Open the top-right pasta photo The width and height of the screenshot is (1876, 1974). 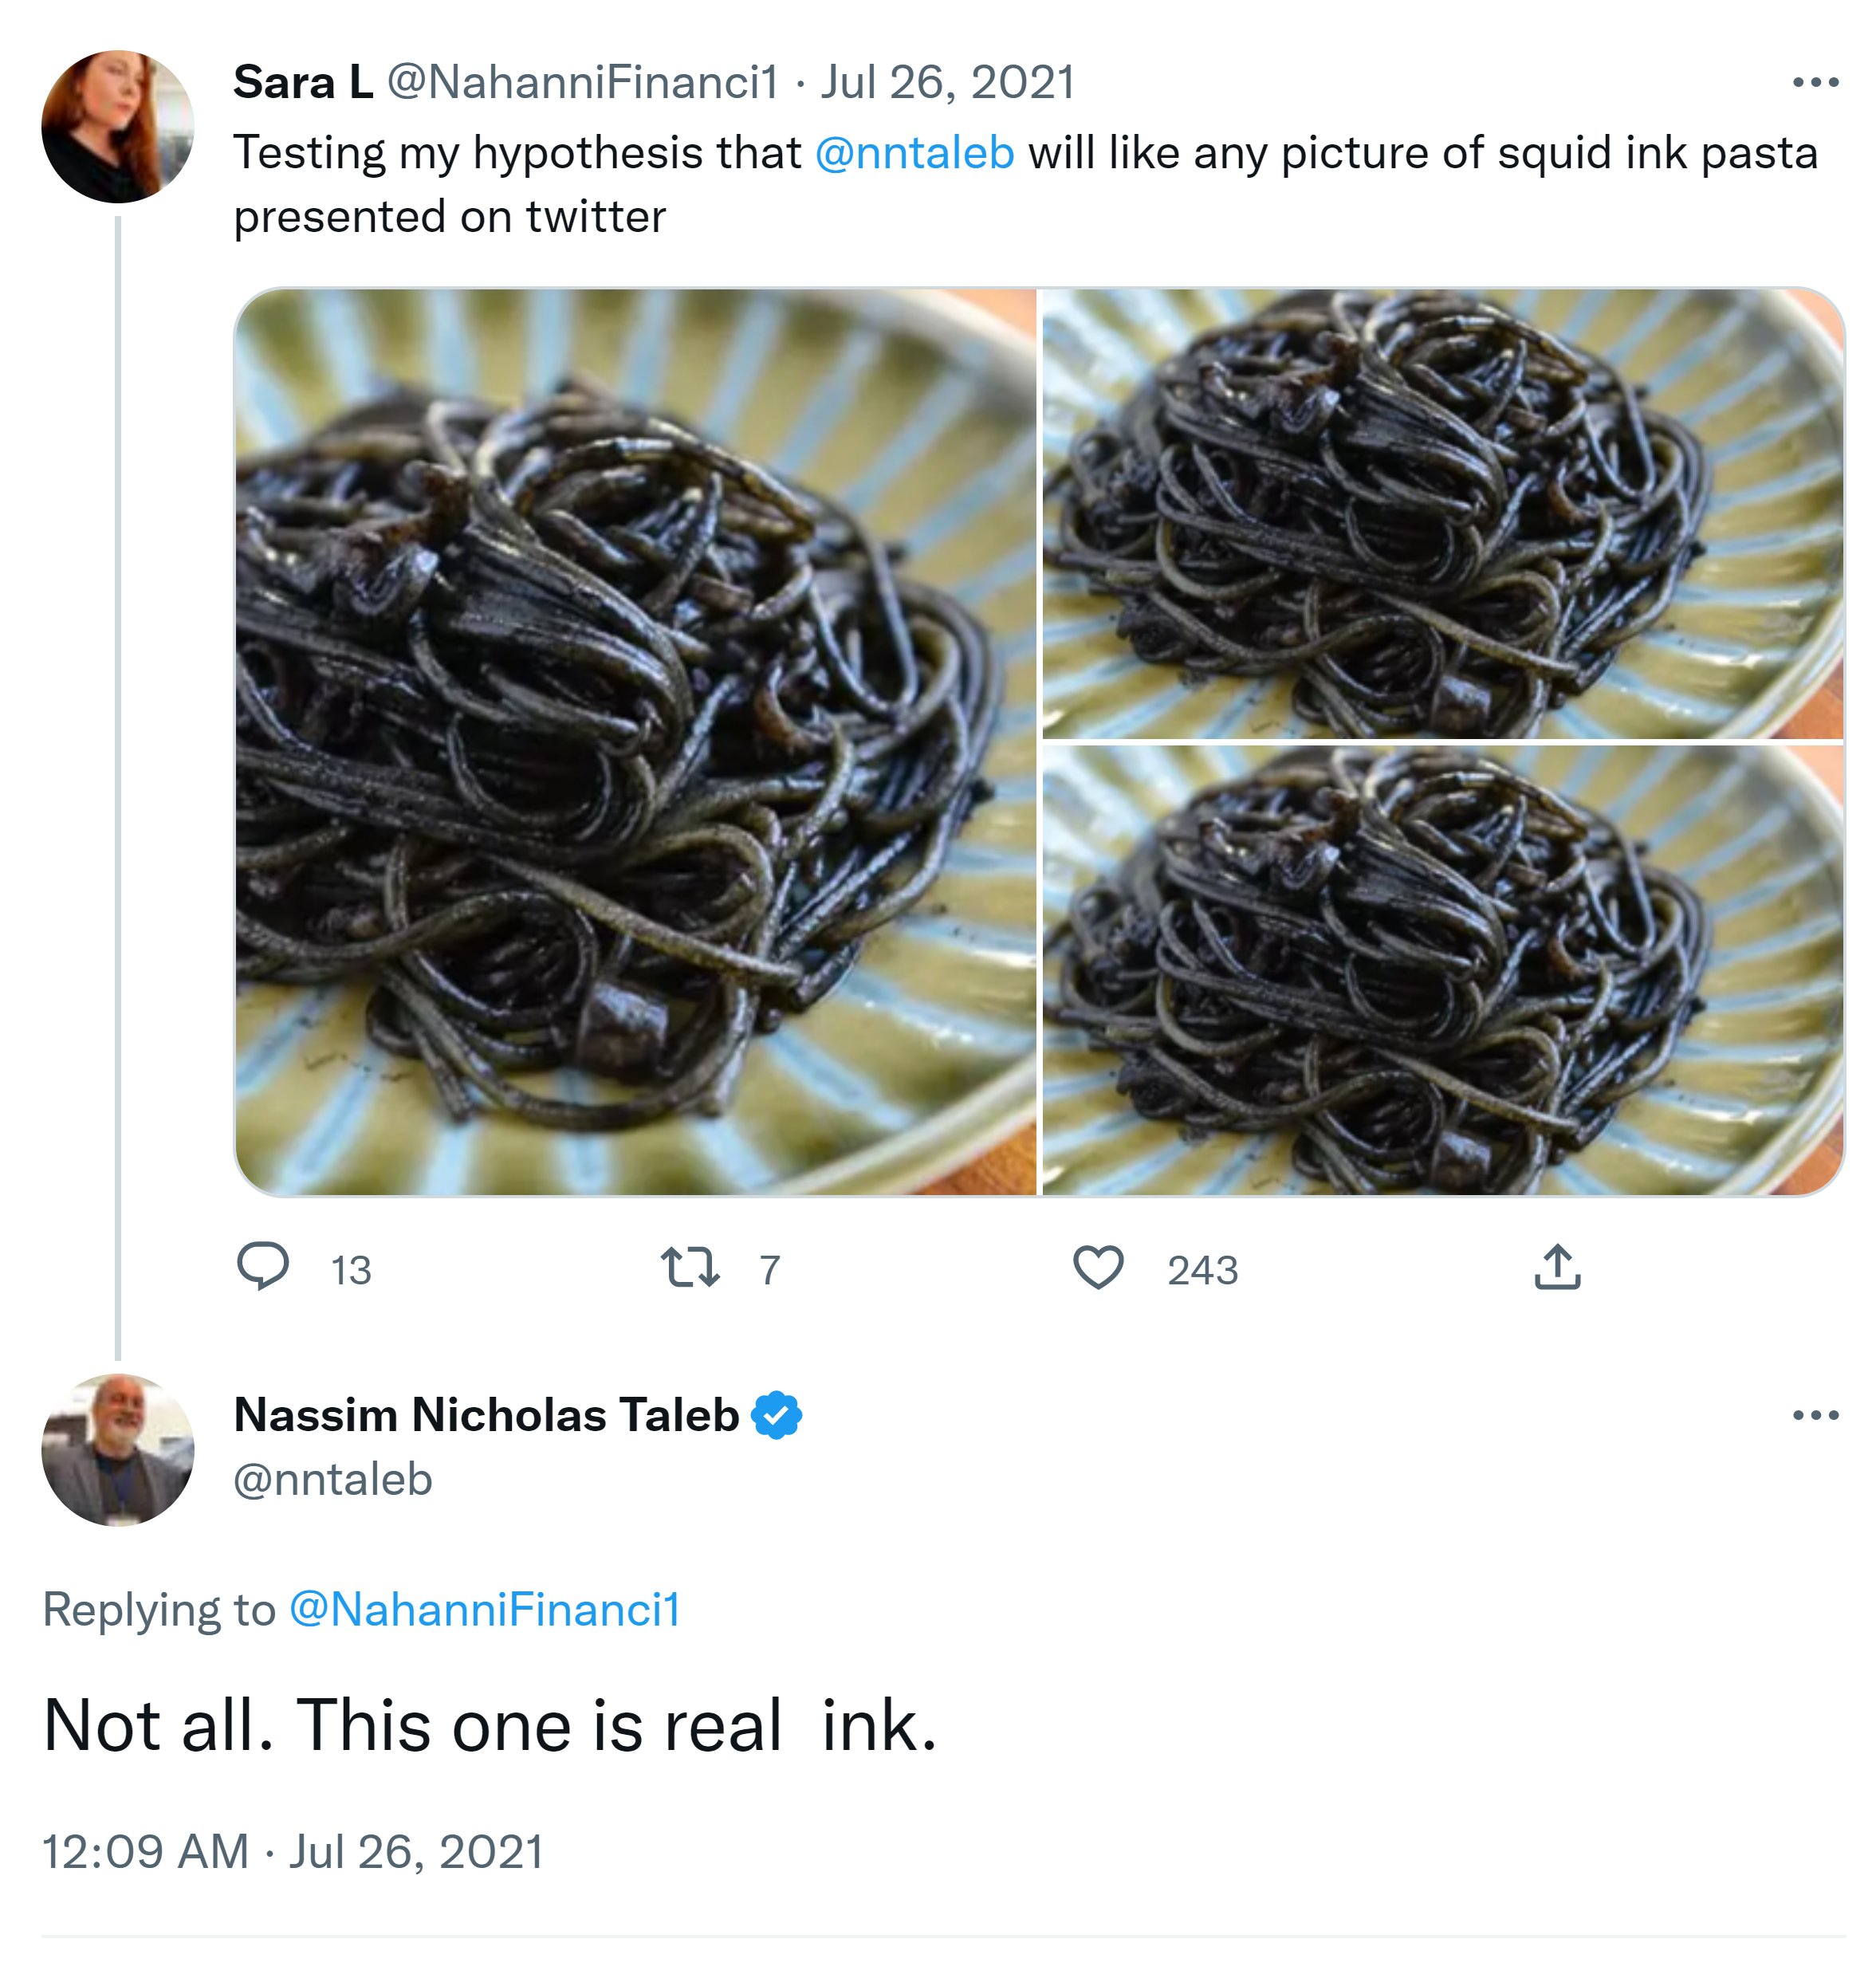(1442, 514)
